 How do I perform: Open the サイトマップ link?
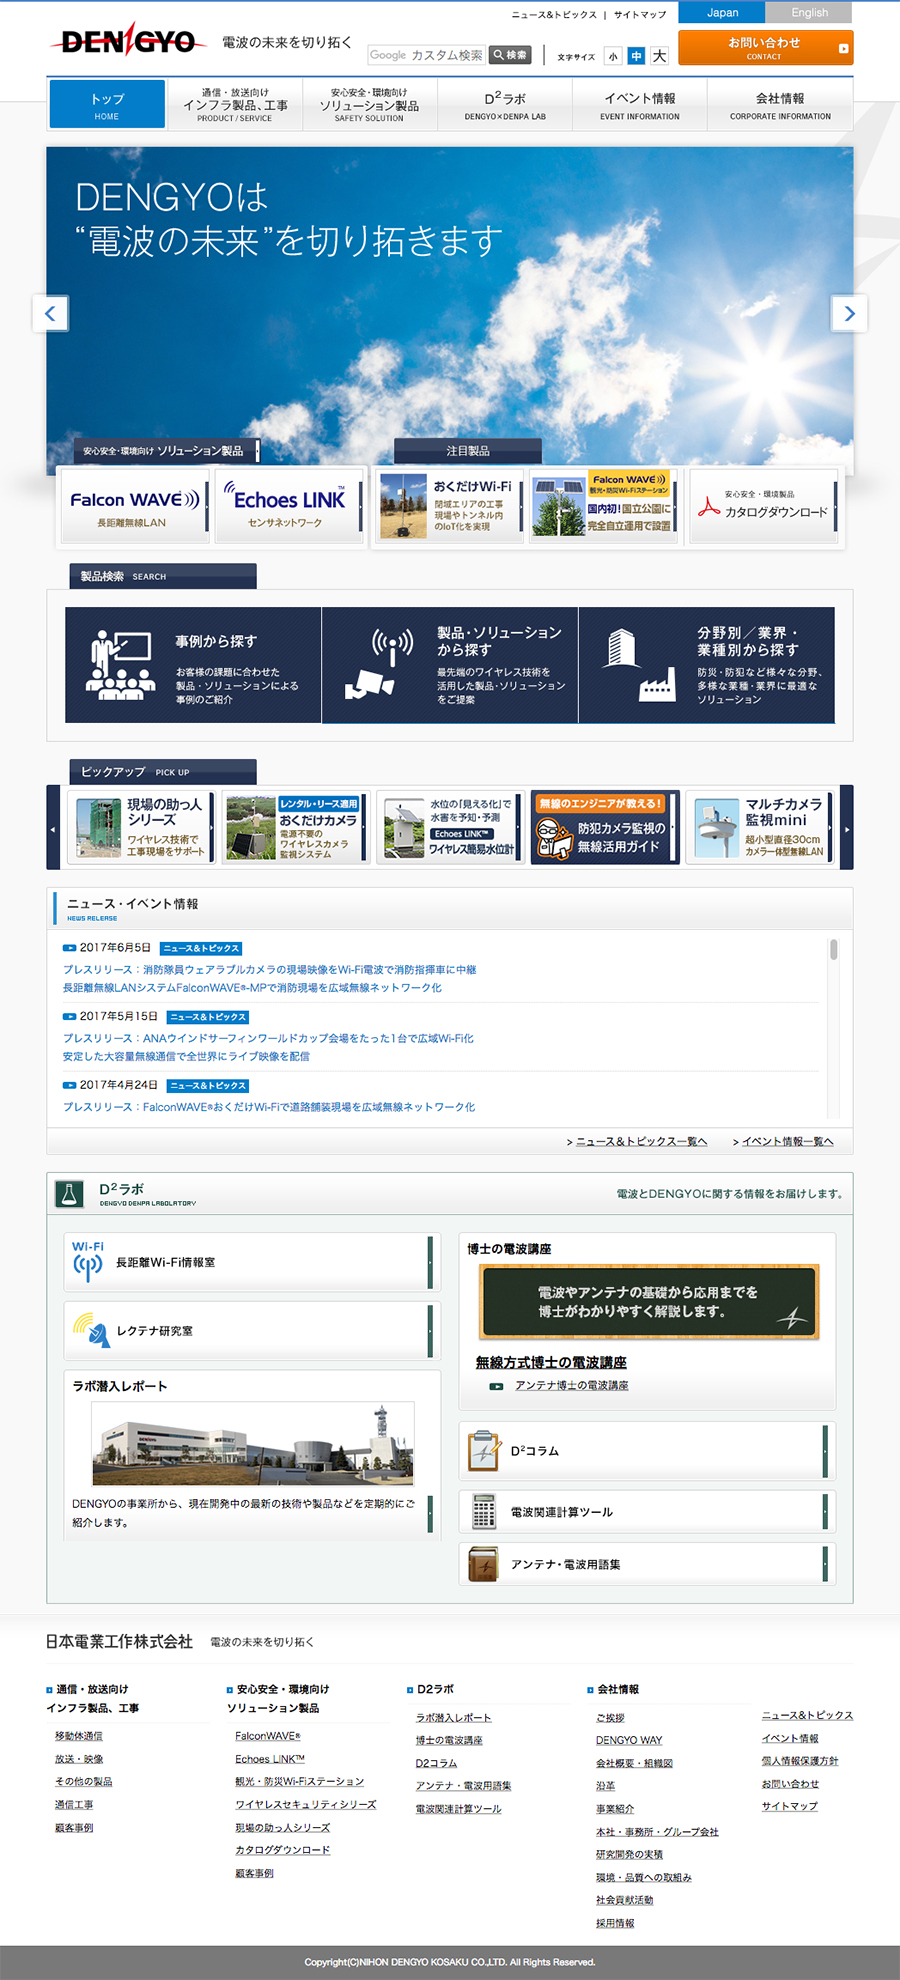tap(640, 15)
